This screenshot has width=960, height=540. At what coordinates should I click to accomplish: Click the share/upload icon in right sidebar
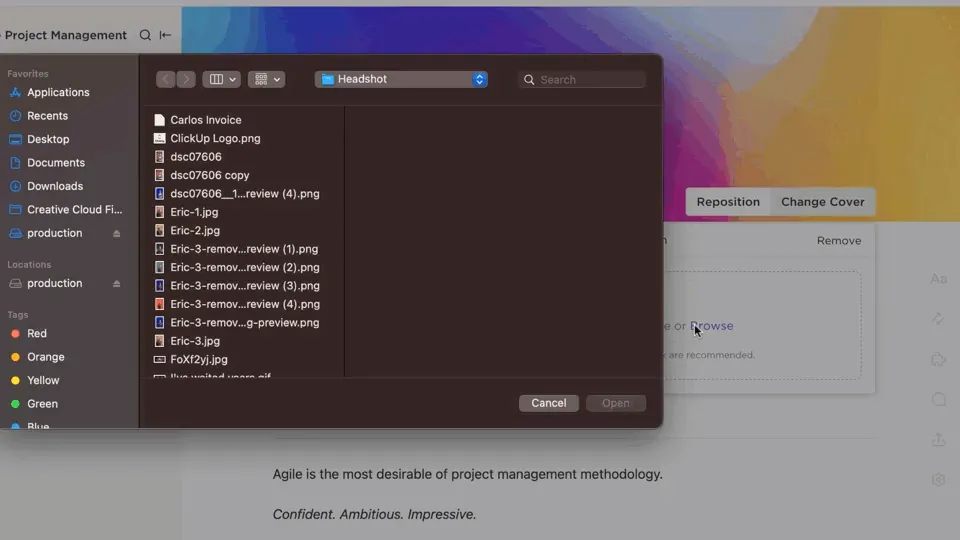pyautogui.click(x=938, y=439)
